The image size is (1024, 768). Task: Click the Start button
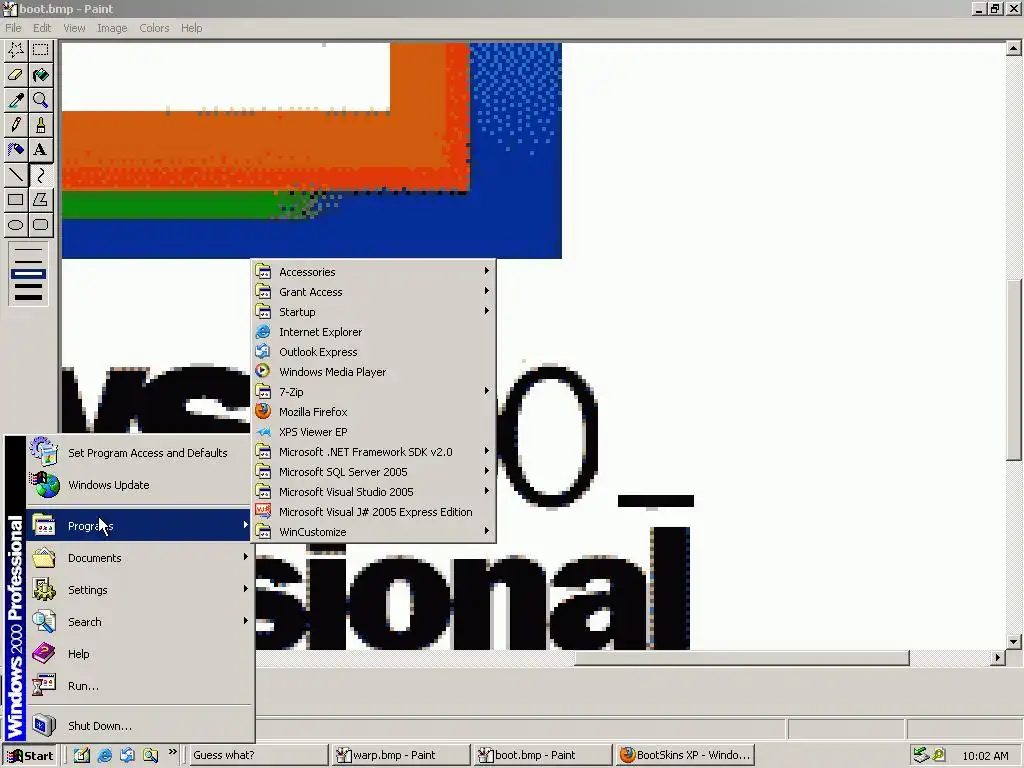30,756
